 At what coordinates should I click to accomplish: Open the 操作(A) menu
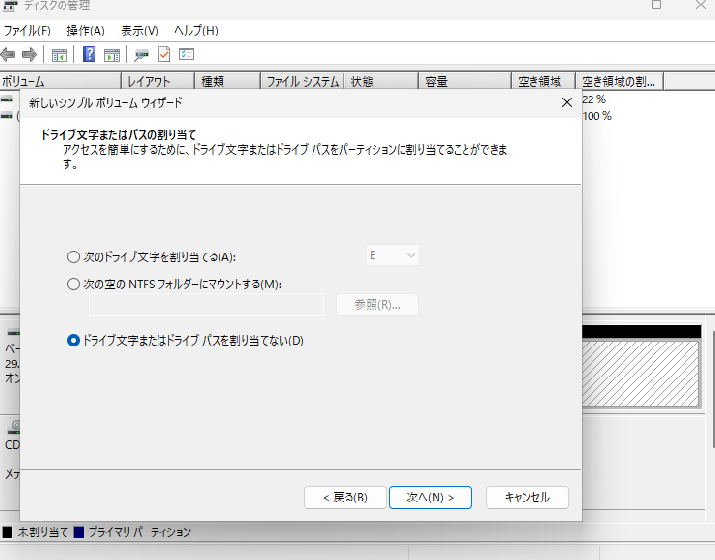(85, 31)
